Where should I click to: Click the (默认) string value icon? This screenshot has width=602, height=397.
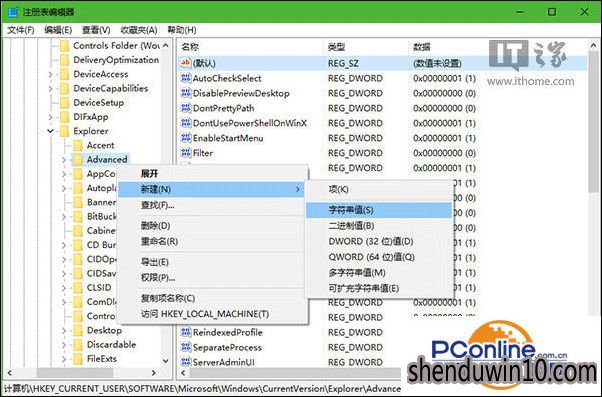coord(186,63)
